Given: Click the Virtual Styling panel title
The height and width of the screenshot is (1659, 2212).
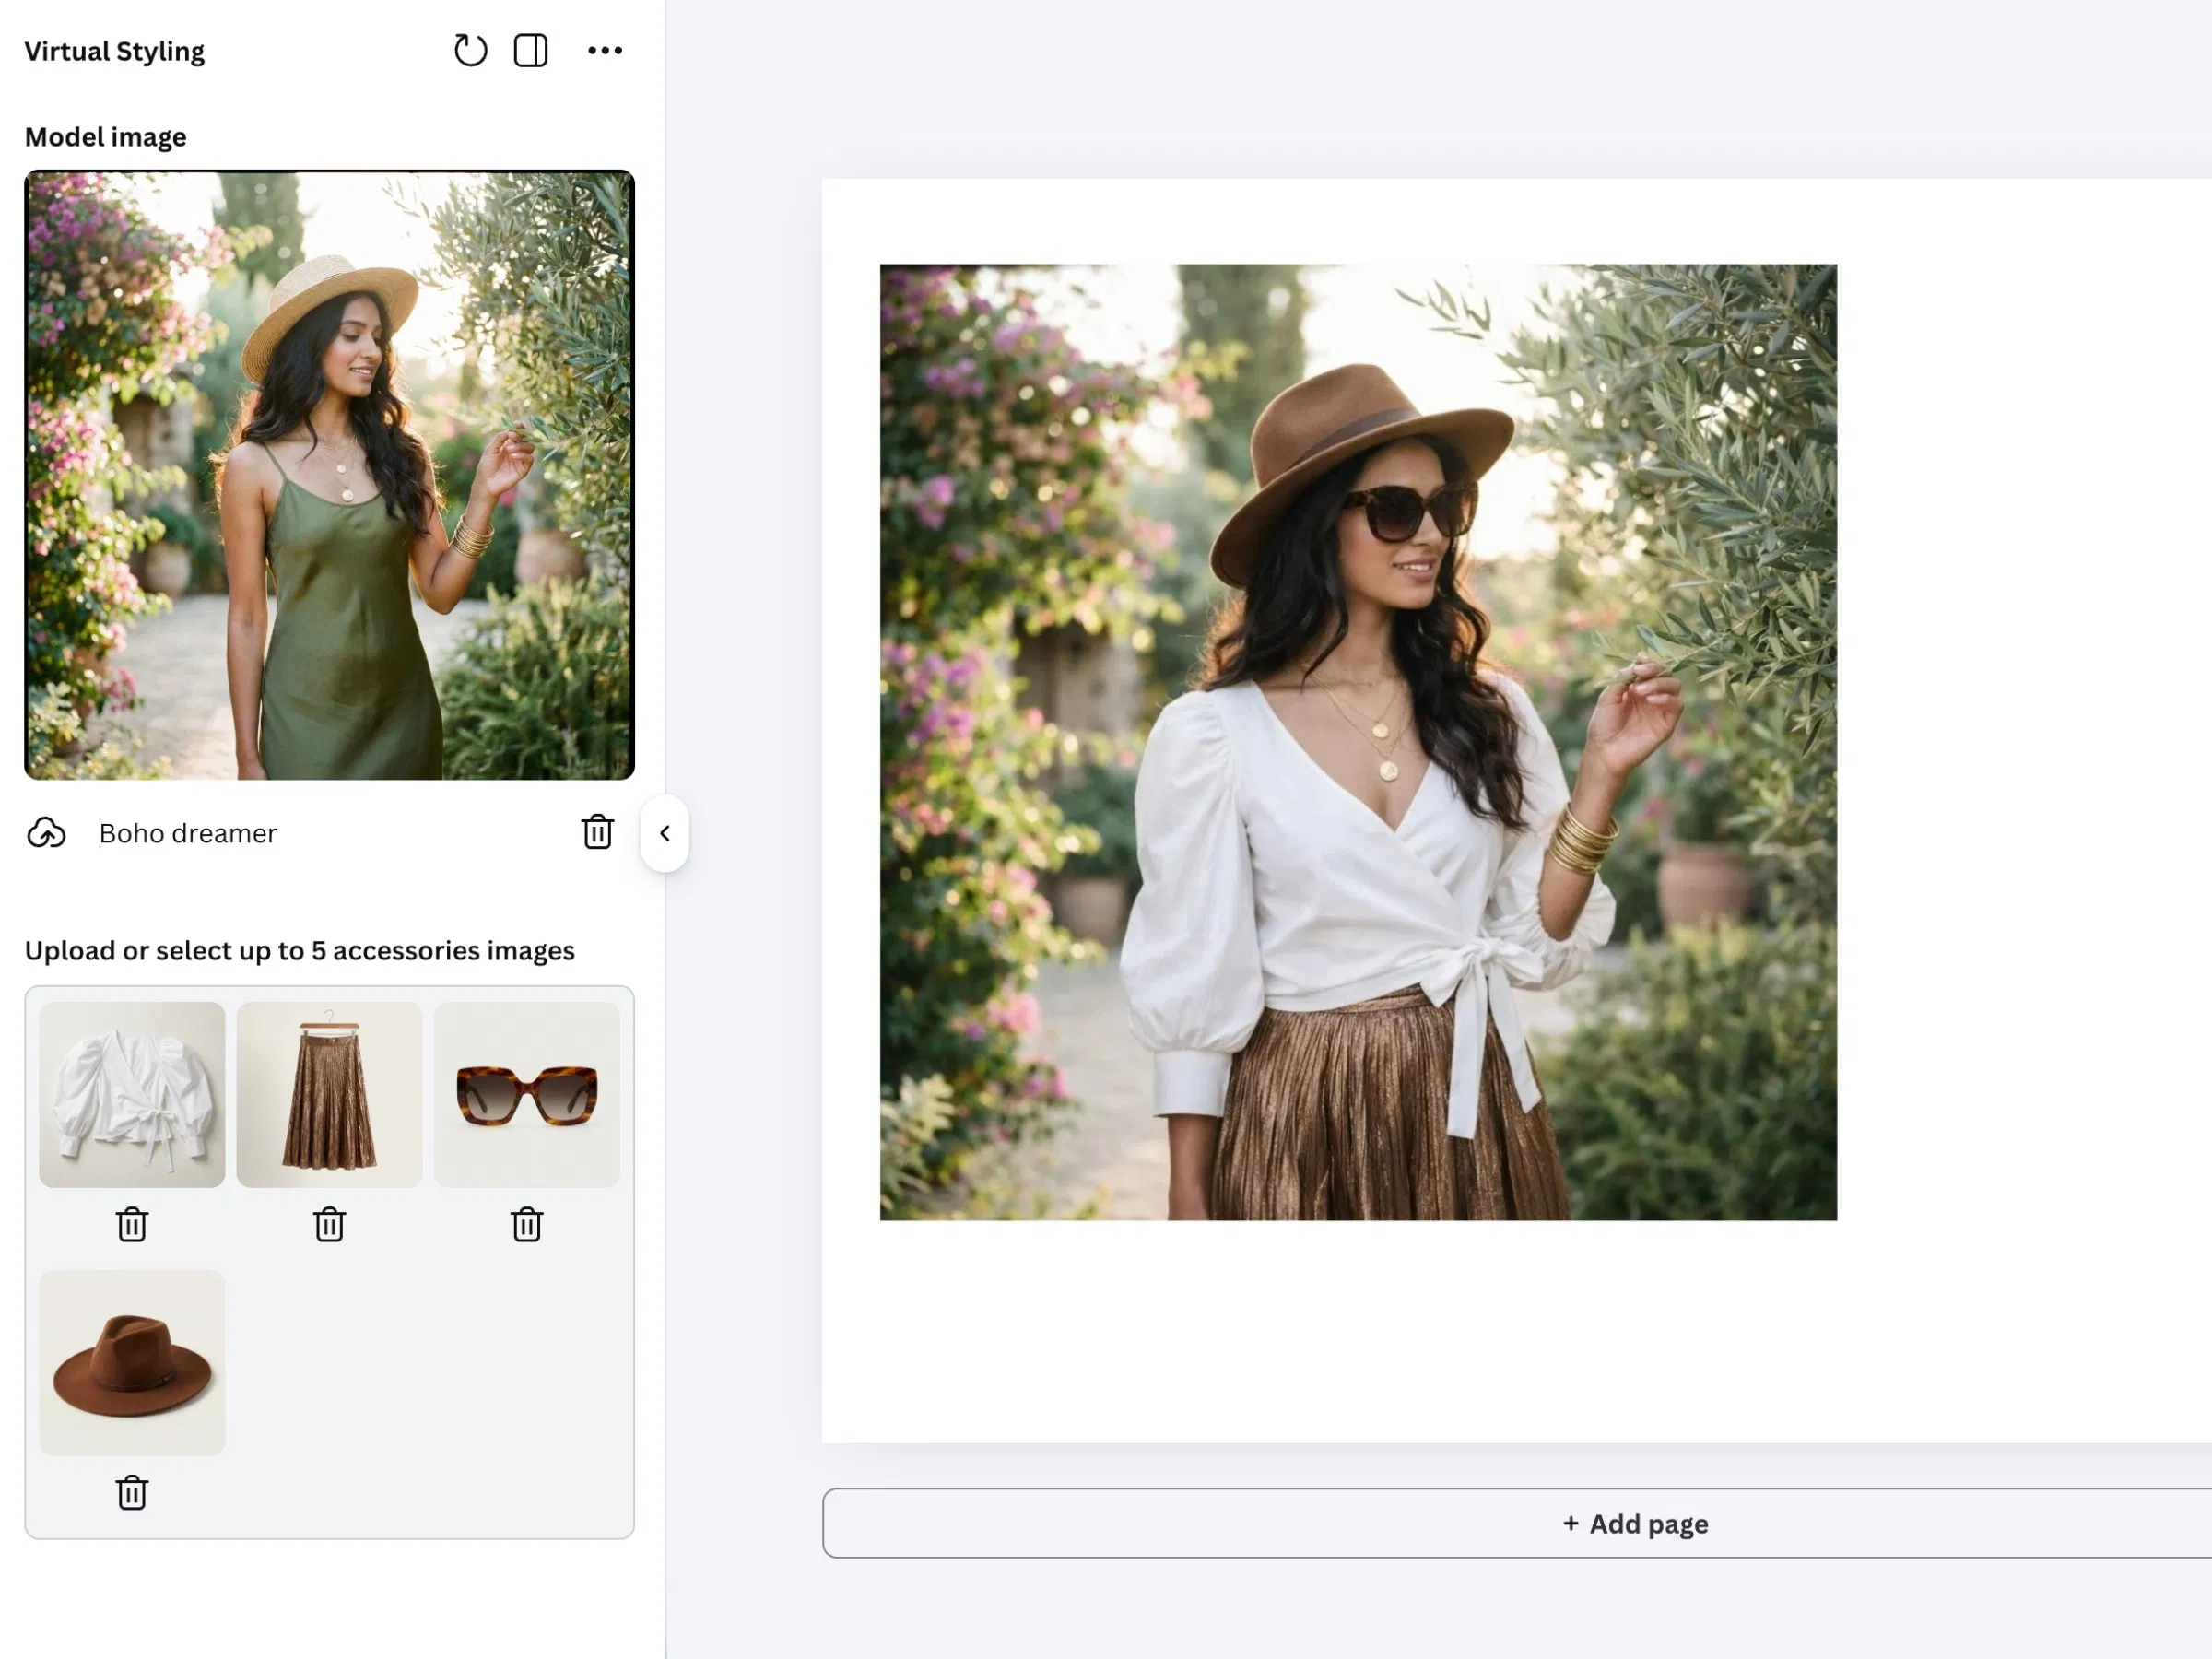Looking at the screenshot, I should [x=114, y=51].
